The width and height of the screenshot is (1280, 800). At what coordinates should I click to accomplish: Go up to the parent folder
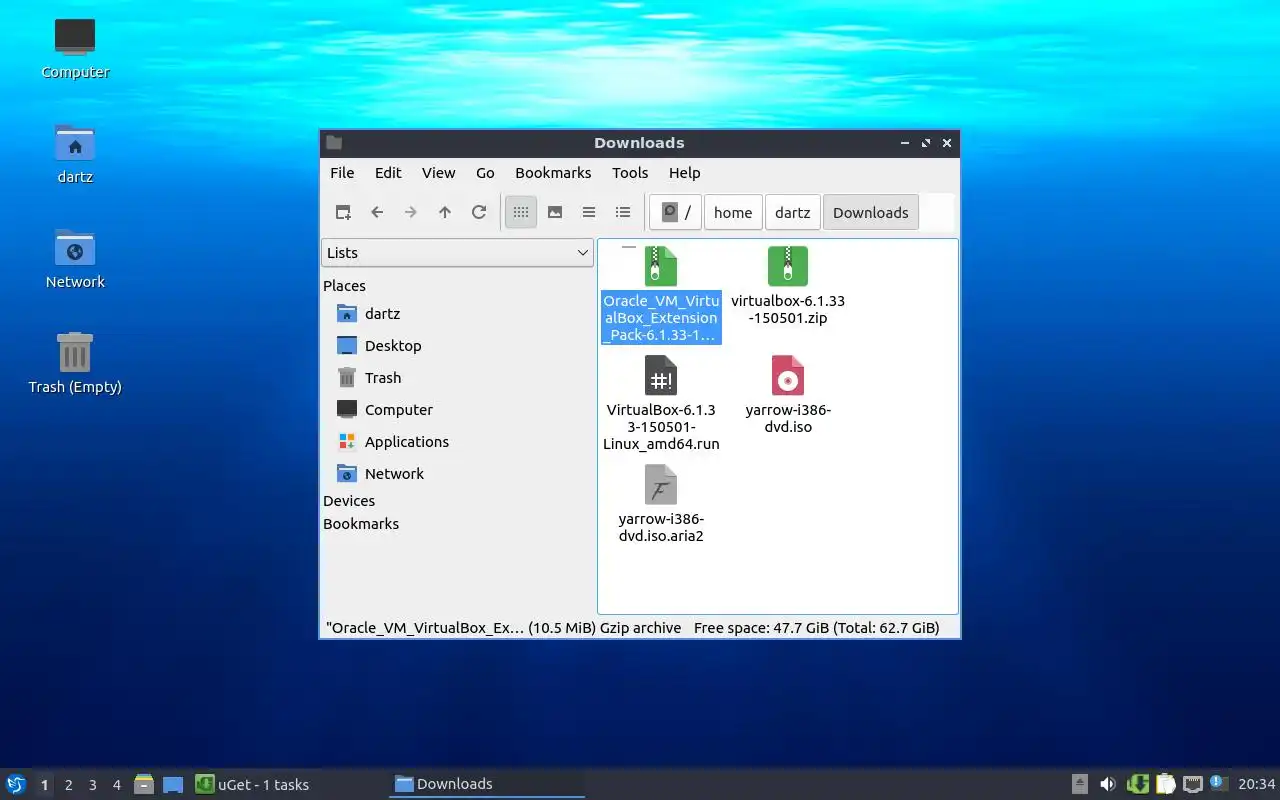click(445, 212)
